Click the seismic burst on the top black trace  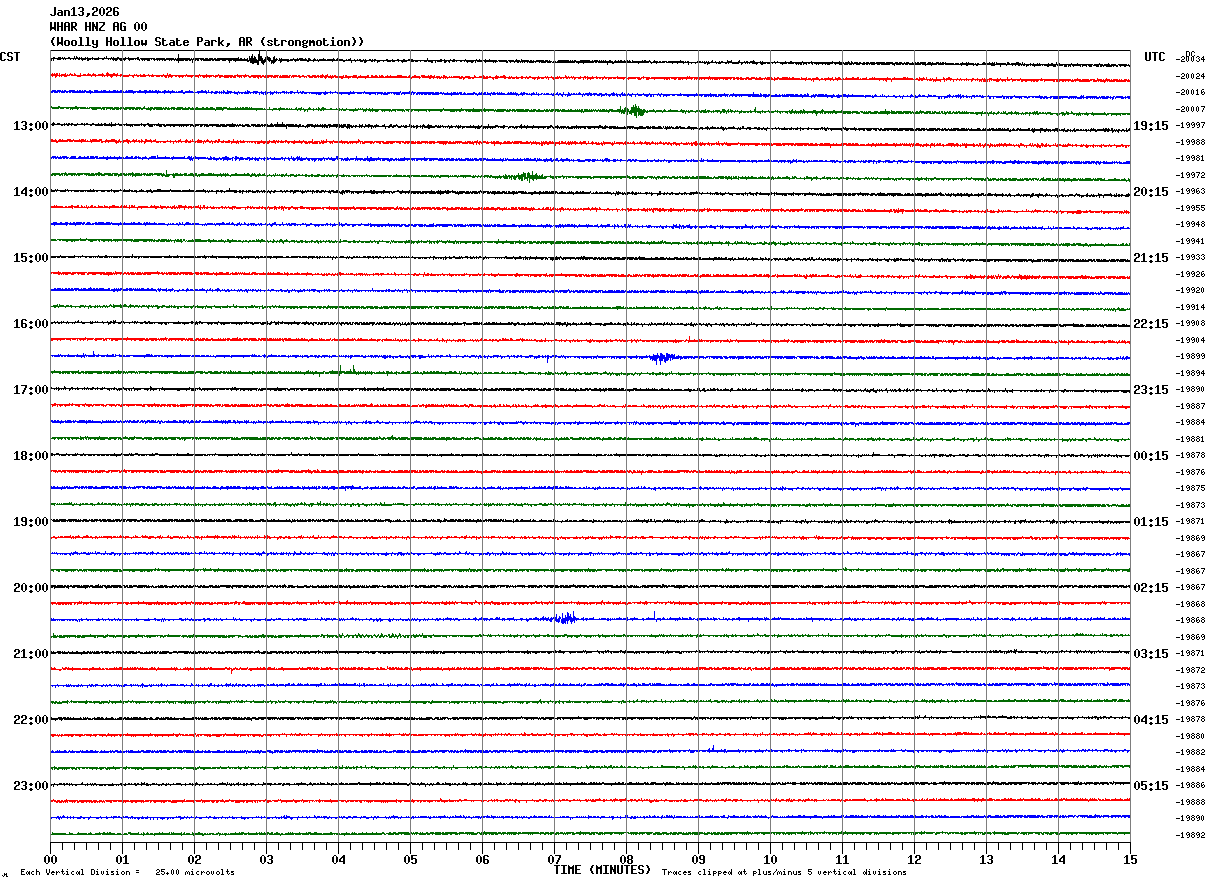click(261, 59)
